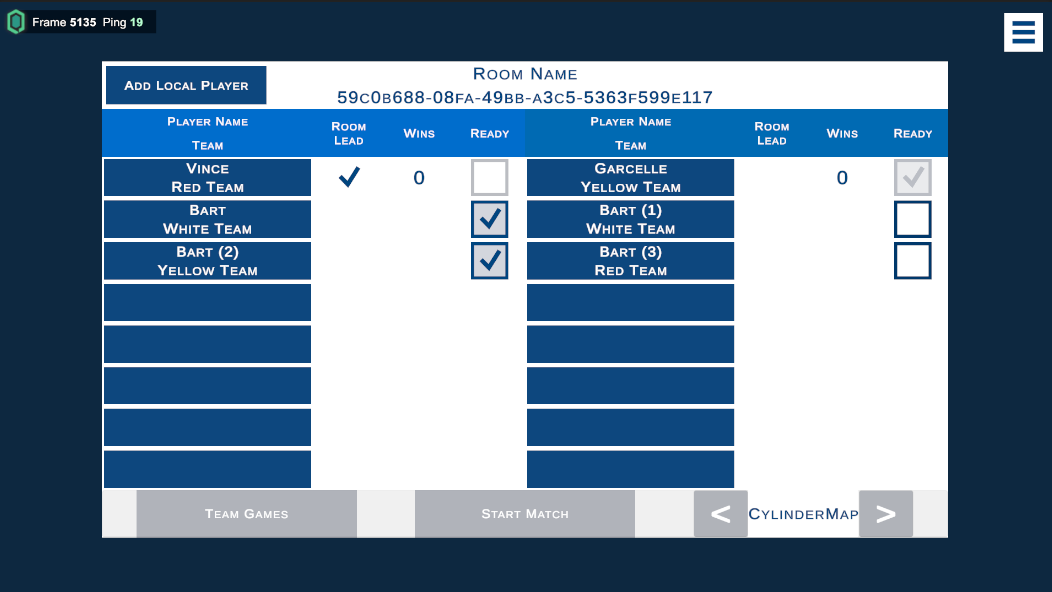This screenshot has width=1052, height=592.
Task: Toggle the Team Games button
Action: click(246, 514)
